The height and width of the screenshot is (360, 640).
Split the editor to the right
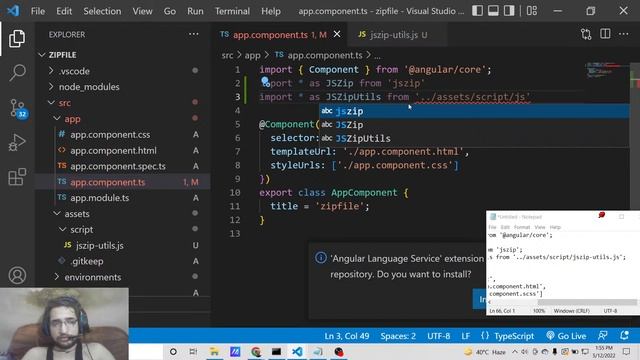click(605, 34)
